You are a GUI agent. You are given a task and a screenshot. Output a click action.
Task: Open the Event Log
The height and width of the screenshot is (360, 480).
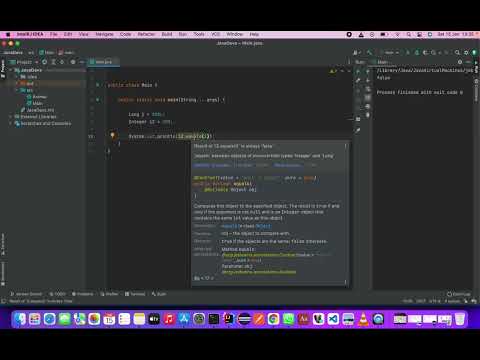(458, 294)
